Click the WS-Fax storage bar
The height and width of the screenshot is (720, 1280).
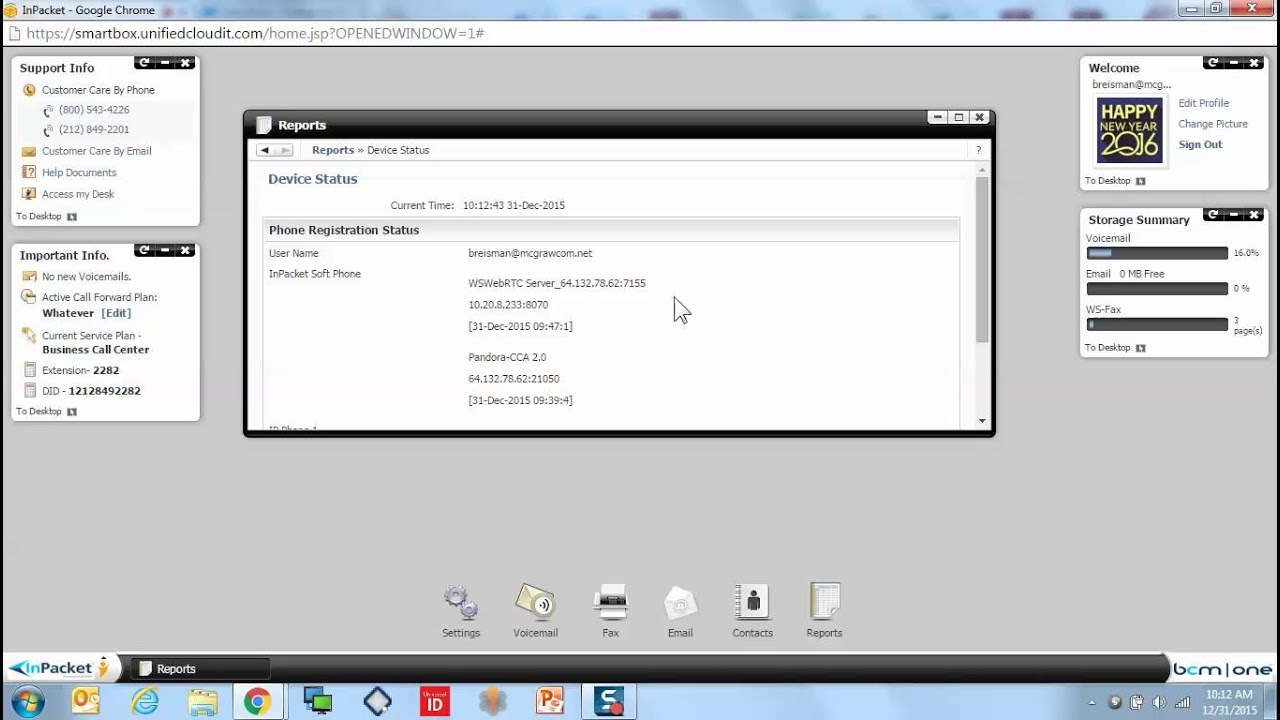click(1157, 325)
